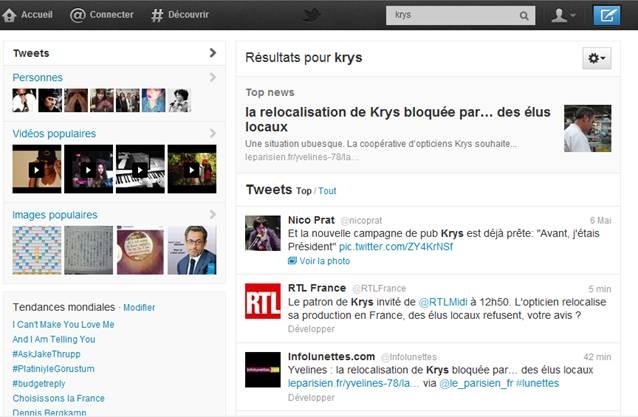Viewport: 638px width, 417px height.
Task: Play the fourth popular video
Action: [x=192, y=169]
